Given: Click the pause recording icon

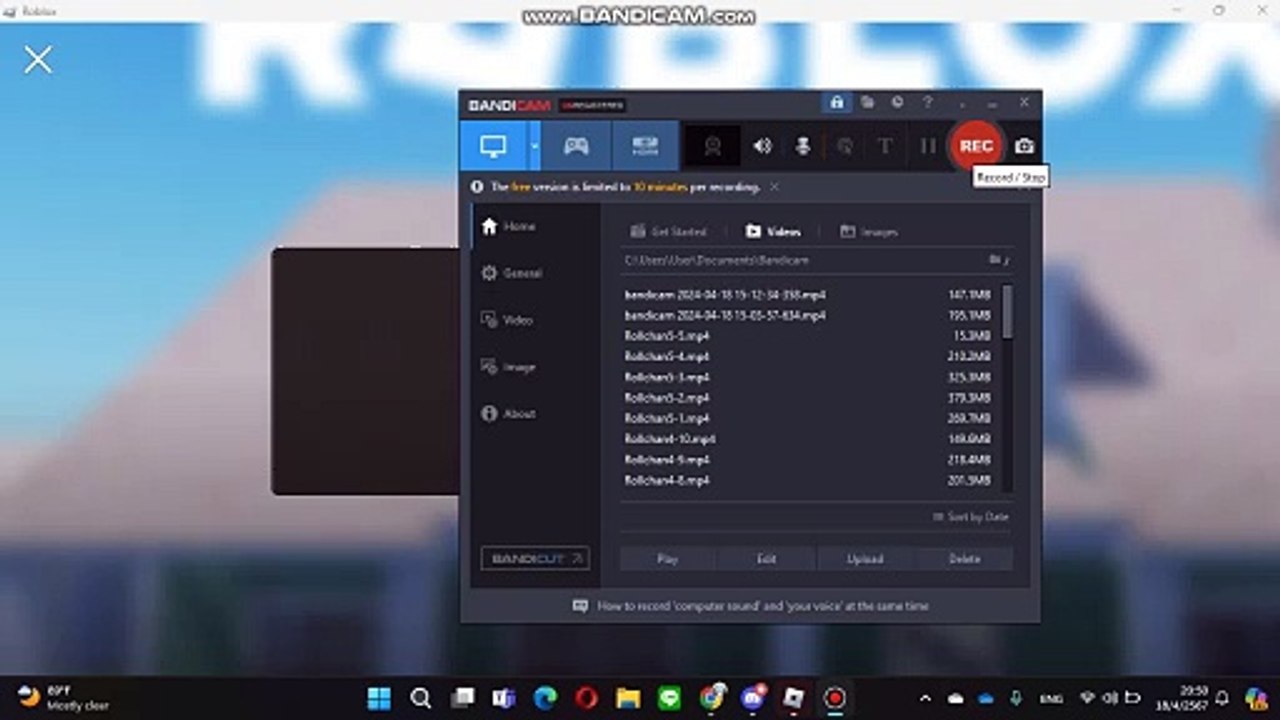Looking at the screenshot, I should click(x=928, y=146).
